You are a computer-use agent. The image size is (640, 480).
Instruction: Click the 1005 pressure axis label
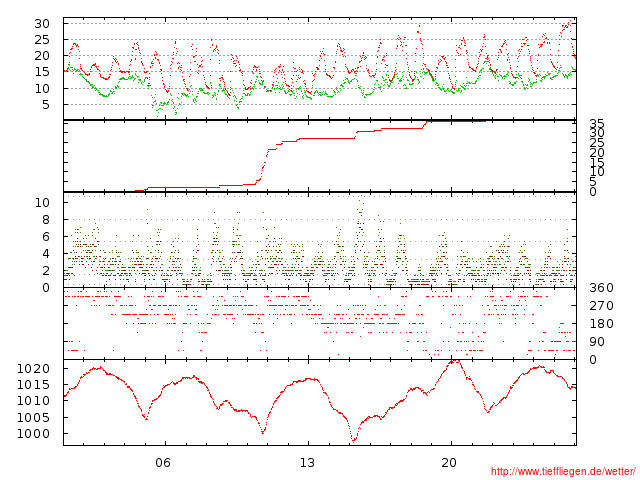pyautogui.click(x=33, y=418)
